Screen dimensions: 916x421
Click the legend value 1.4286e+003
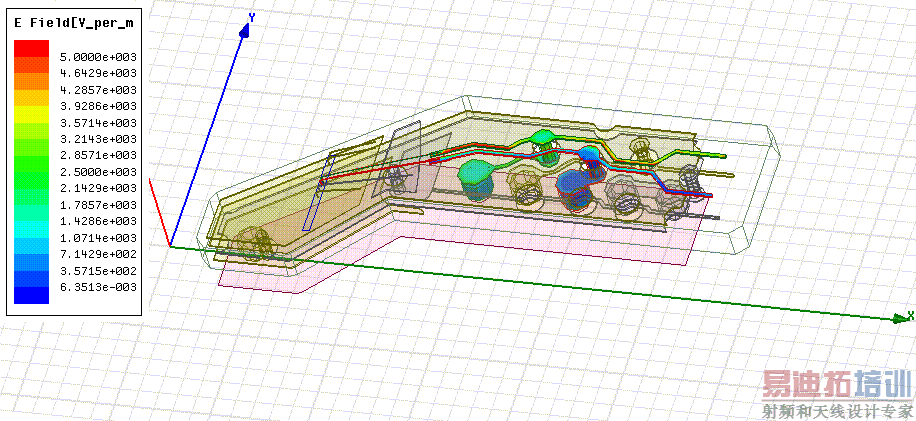tap(98, 221)
